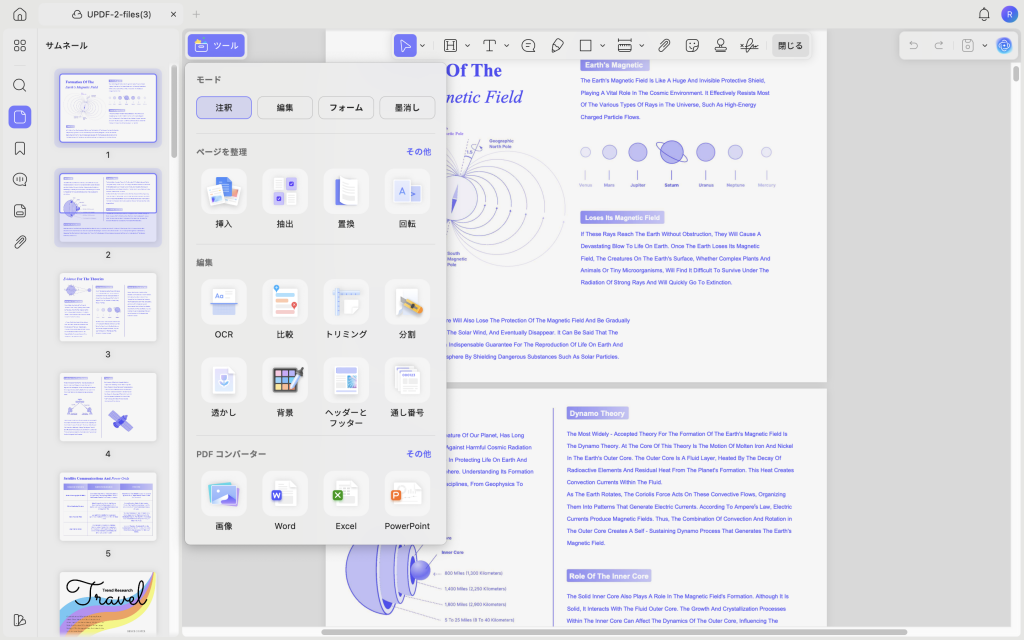
Task: Select the signature tool in toolbar
Action: (x=749, y=45)
